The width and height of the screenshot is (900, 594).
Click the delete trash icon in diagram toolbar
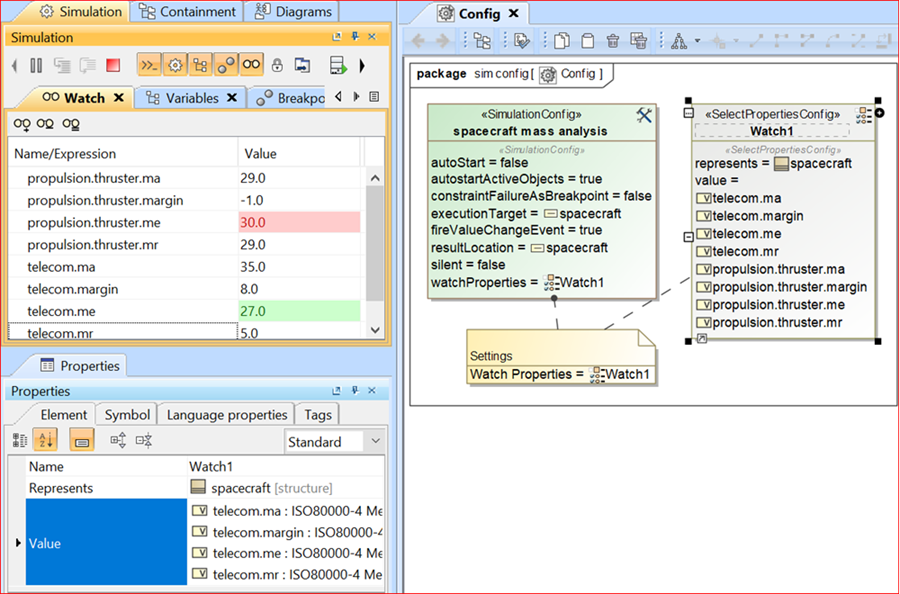612,41
